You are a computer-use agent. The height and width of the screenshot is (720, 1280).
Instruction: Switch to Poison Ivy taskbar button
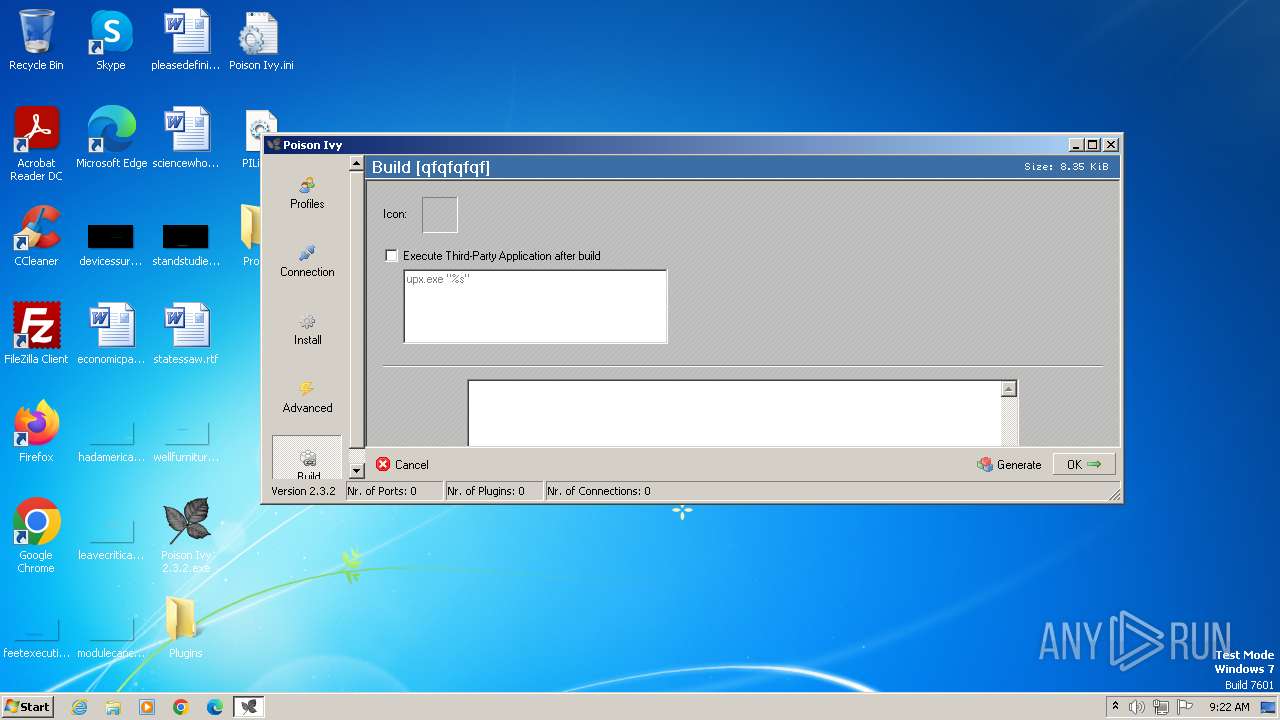(249, 707)
